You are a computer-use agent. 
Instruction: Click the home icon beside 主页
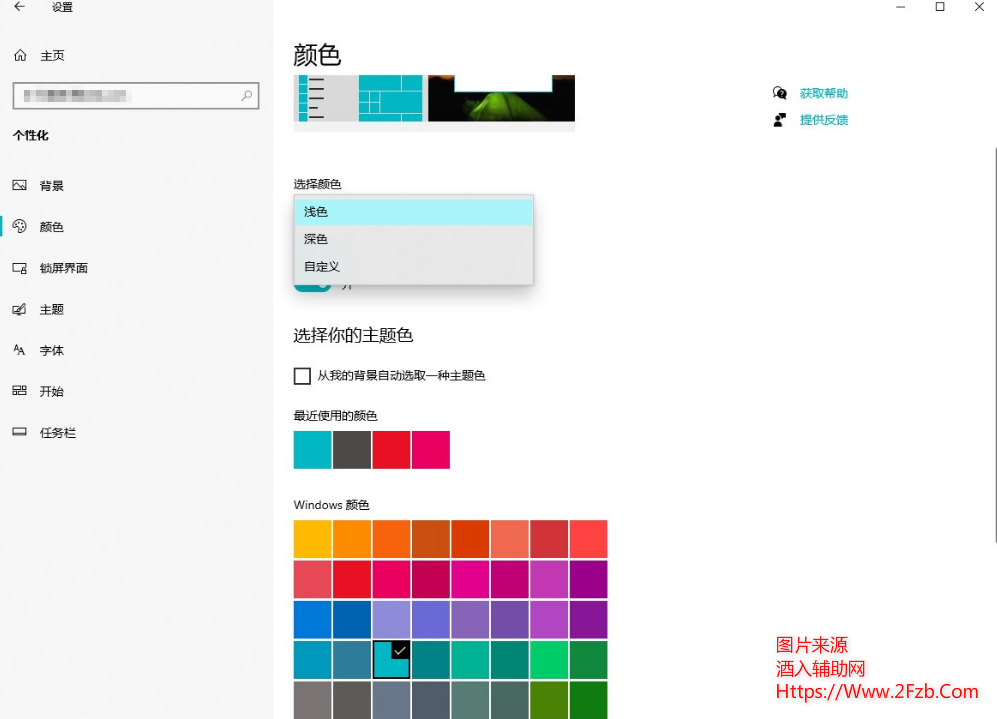tap(20, 55)
